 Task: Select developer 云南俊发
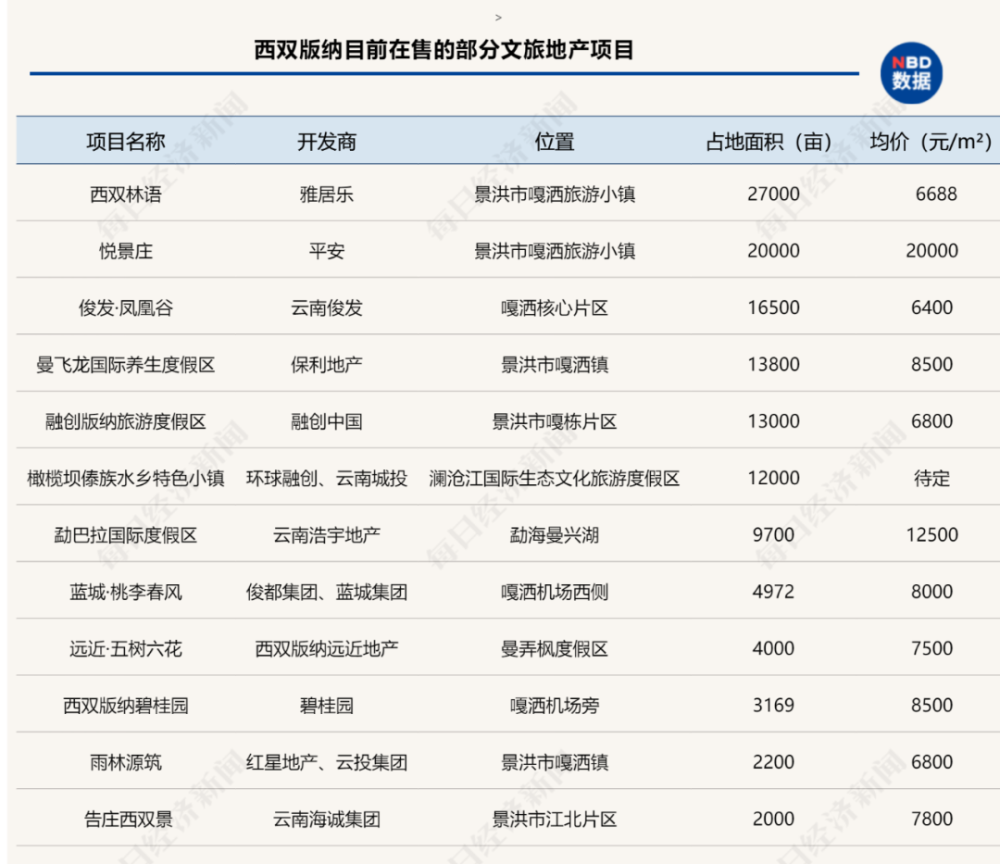327,308
